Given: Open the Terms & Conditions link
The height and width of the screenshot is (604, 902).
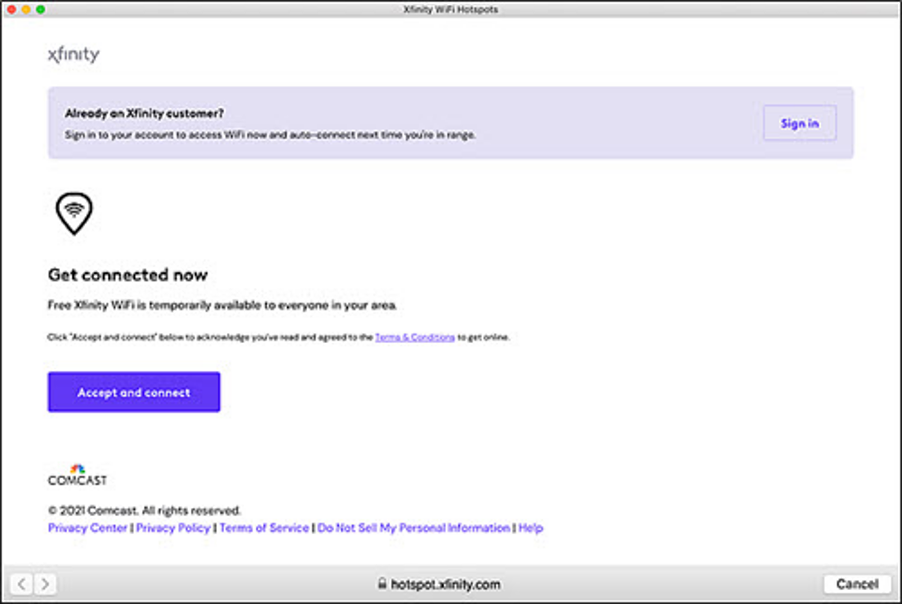Looking at the screenshot, I should (x=414, y=338).
